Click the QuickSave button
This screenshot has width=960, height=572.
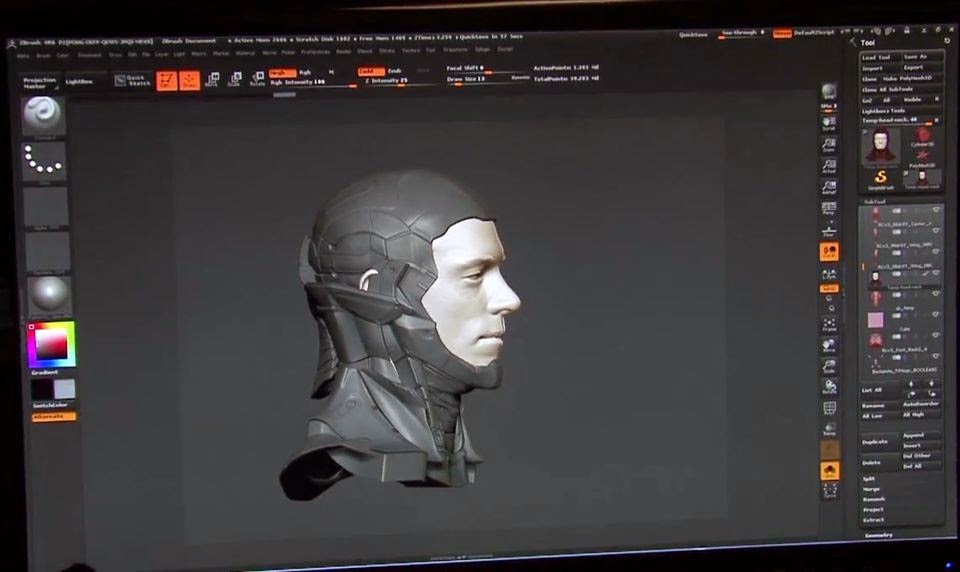[x=694, y=35]
